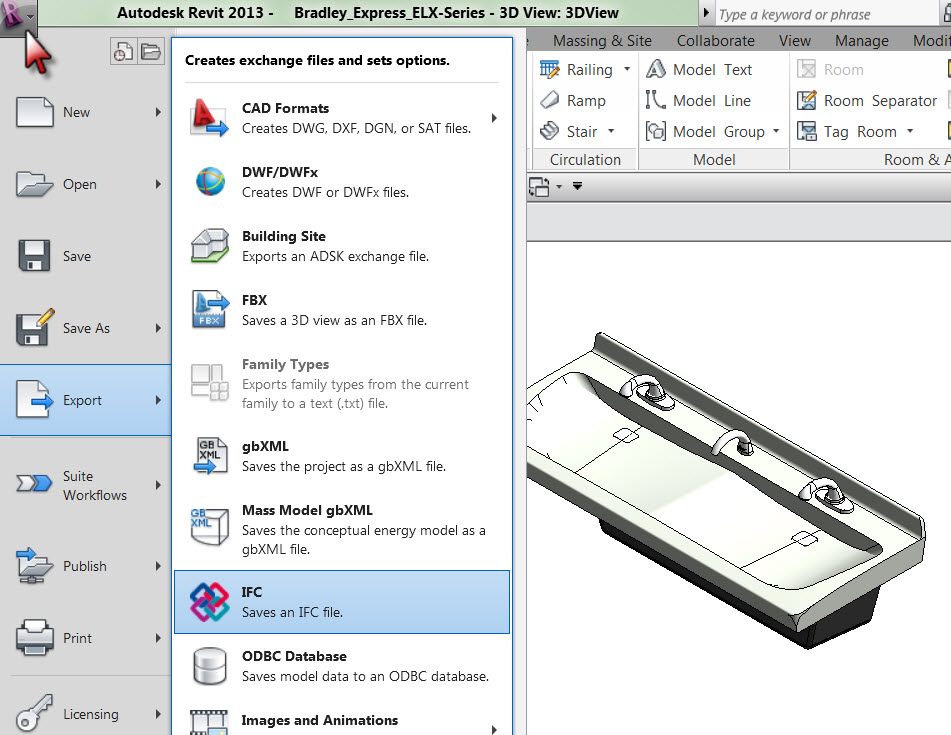951x735 pixels.
Task: Click the DWF/DWFx globe icon
Action: tap(210, 181)
